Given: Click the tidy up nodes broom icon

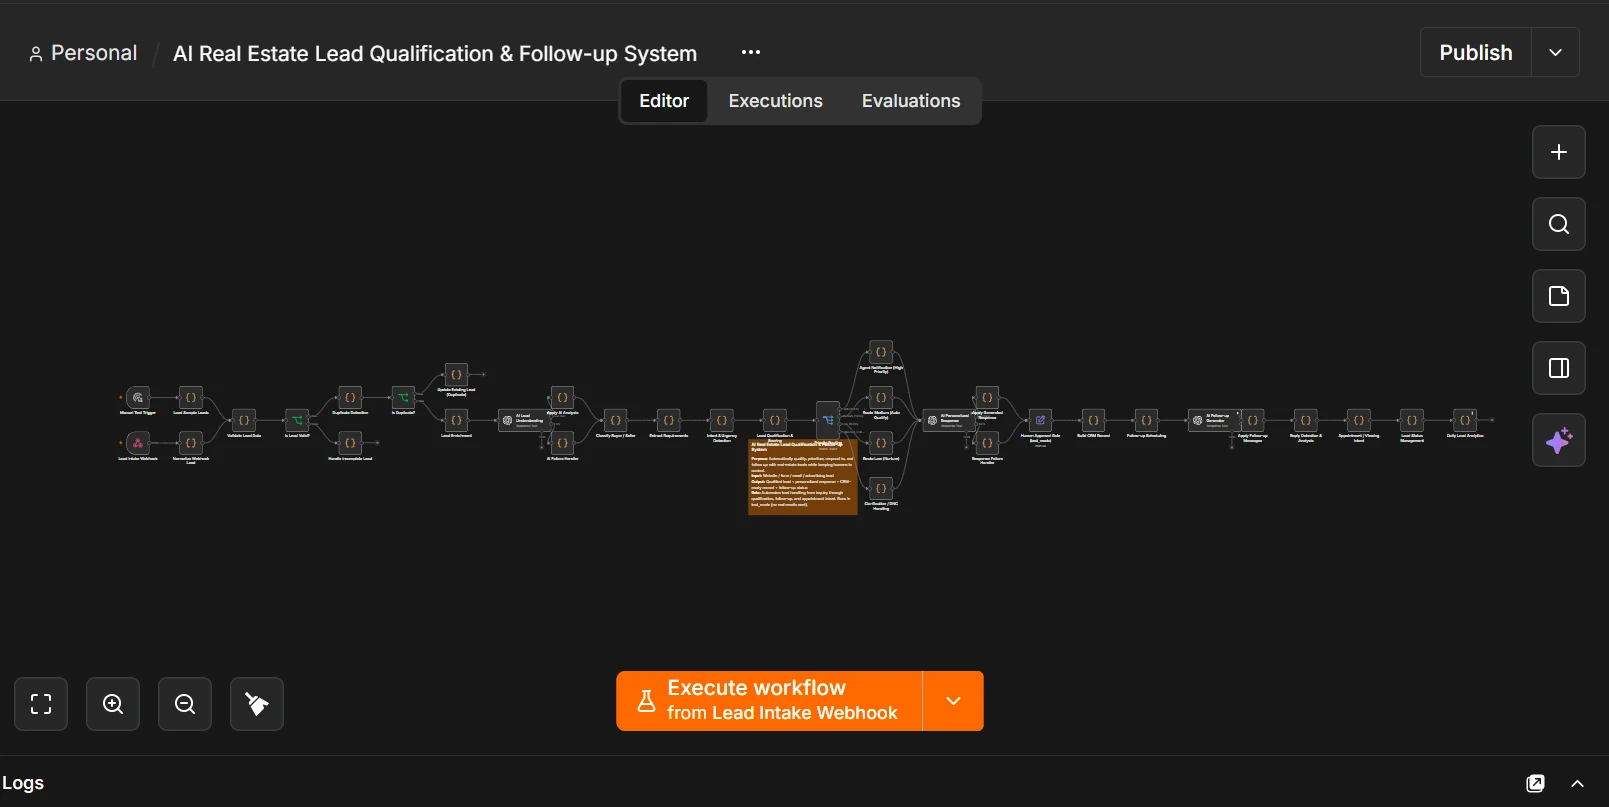Looking at the screenshot, I should [257, 704].
